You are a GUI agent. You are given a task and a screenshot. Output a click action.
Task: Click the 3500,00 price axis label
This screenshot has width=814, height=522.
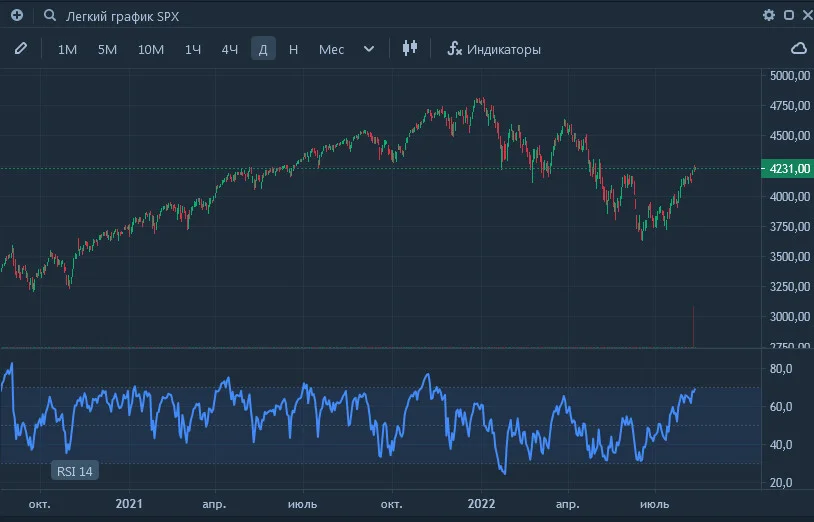pyautogui.click(x=790, y=257)
